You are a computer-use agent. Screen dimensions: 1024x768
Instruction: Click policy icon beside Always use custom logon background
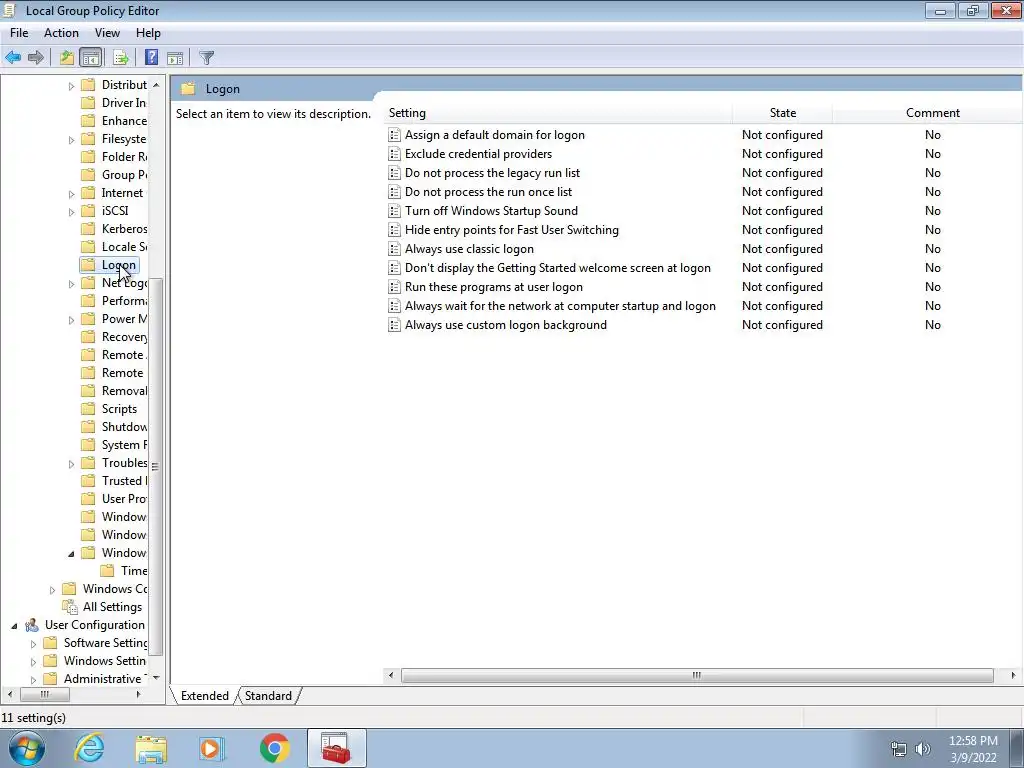tap(394, 325)
